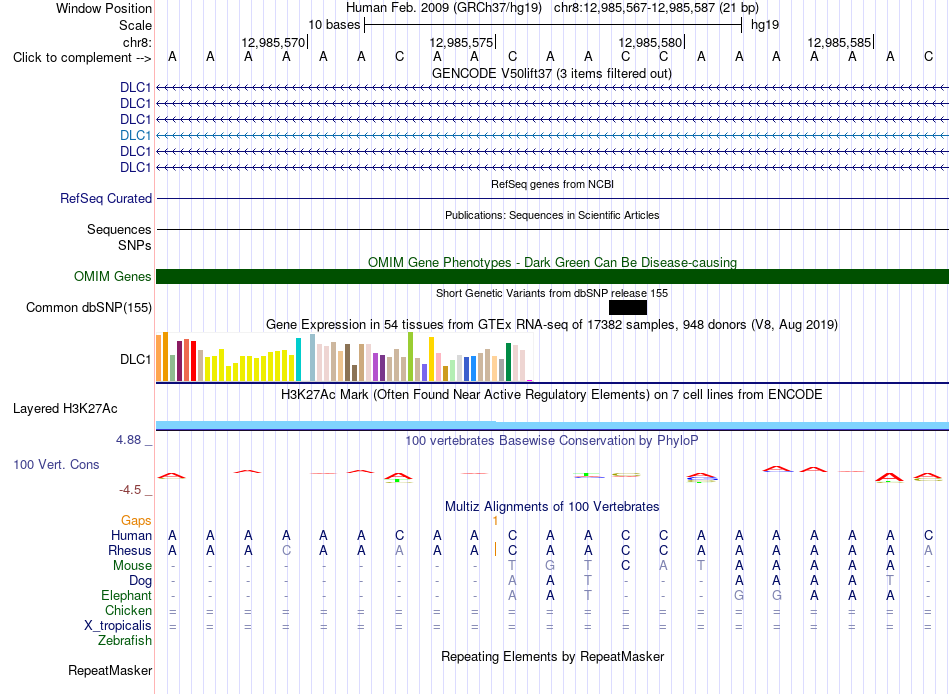Open the RefSeq Curated track label
Viewport: 950px width, 694px height.
click(x=106, y=198)
